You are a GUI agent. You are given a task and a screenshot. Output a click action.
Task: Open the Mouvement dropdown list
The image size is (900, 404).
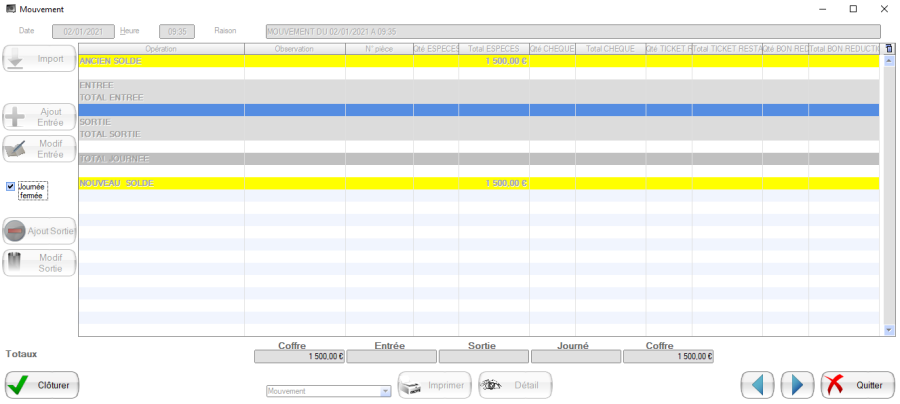click(x=386, y=392)
